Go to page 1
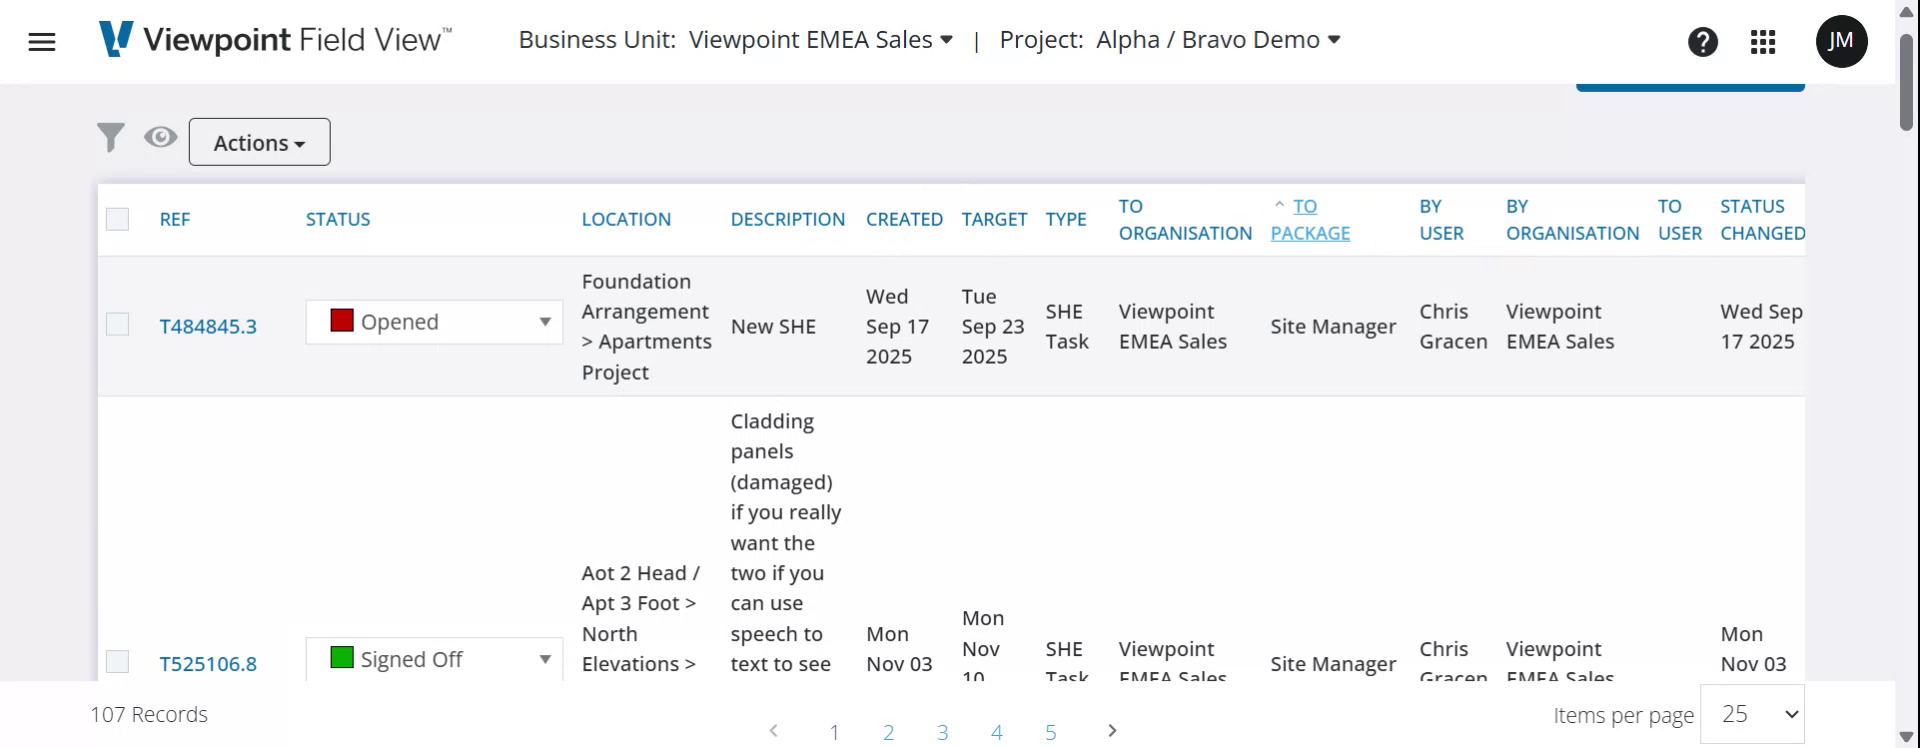1920x748 pixels. tap(834, 732)
